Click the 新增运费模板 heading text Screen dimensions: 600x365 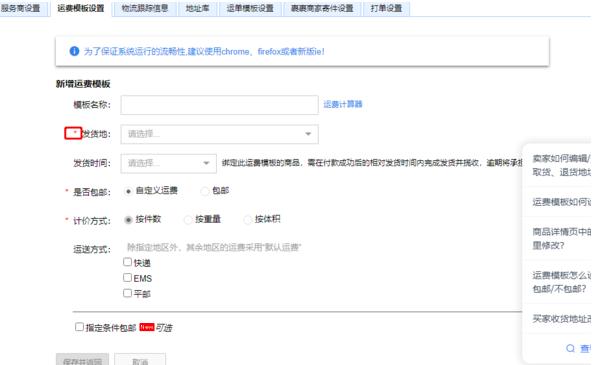(83, 84)
